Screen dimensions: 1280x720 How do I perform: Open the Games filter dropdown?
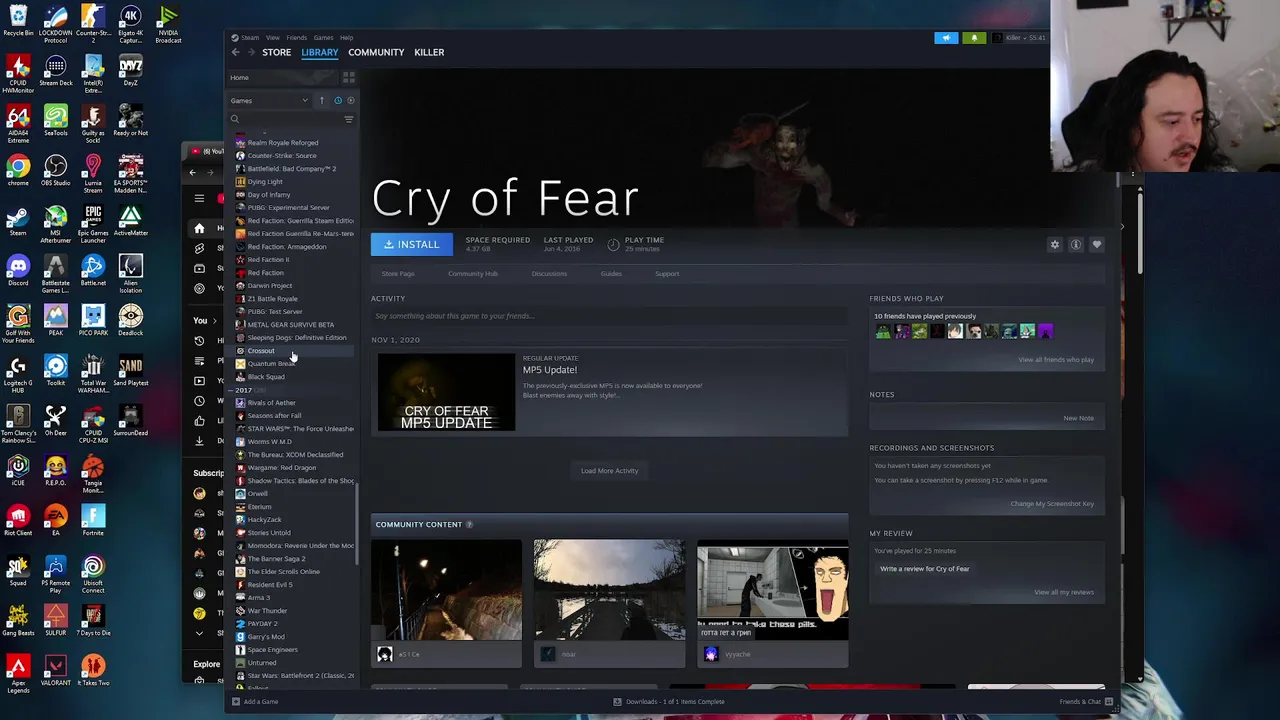click(270, 100)
